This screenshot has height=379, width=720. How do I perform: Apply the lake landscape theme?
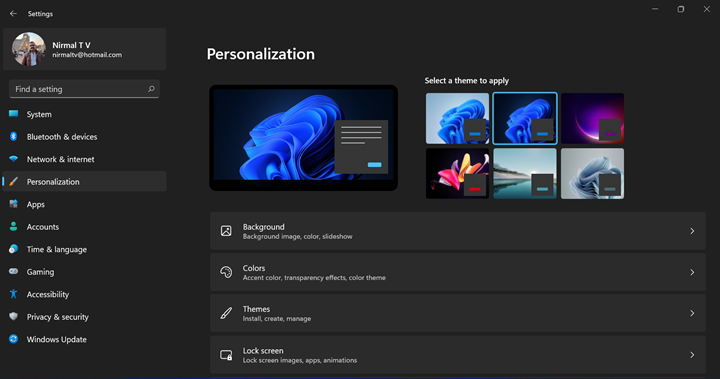pos(525,173)
